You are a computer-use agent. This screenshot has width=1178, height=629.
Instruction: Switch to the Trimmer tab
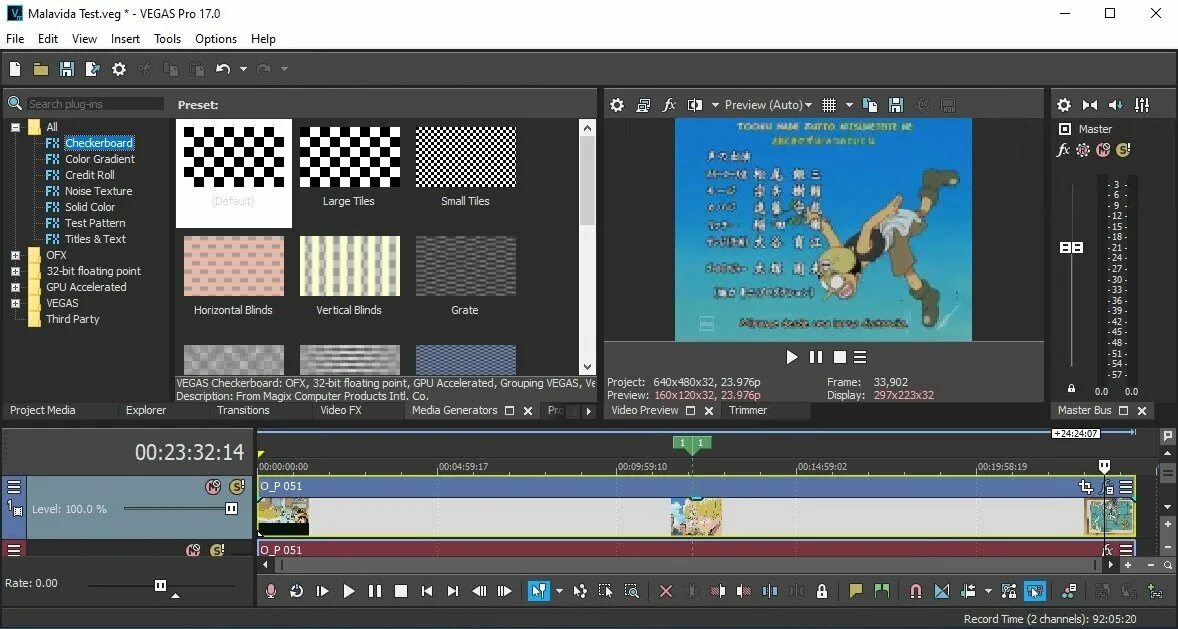click(748, 410)
